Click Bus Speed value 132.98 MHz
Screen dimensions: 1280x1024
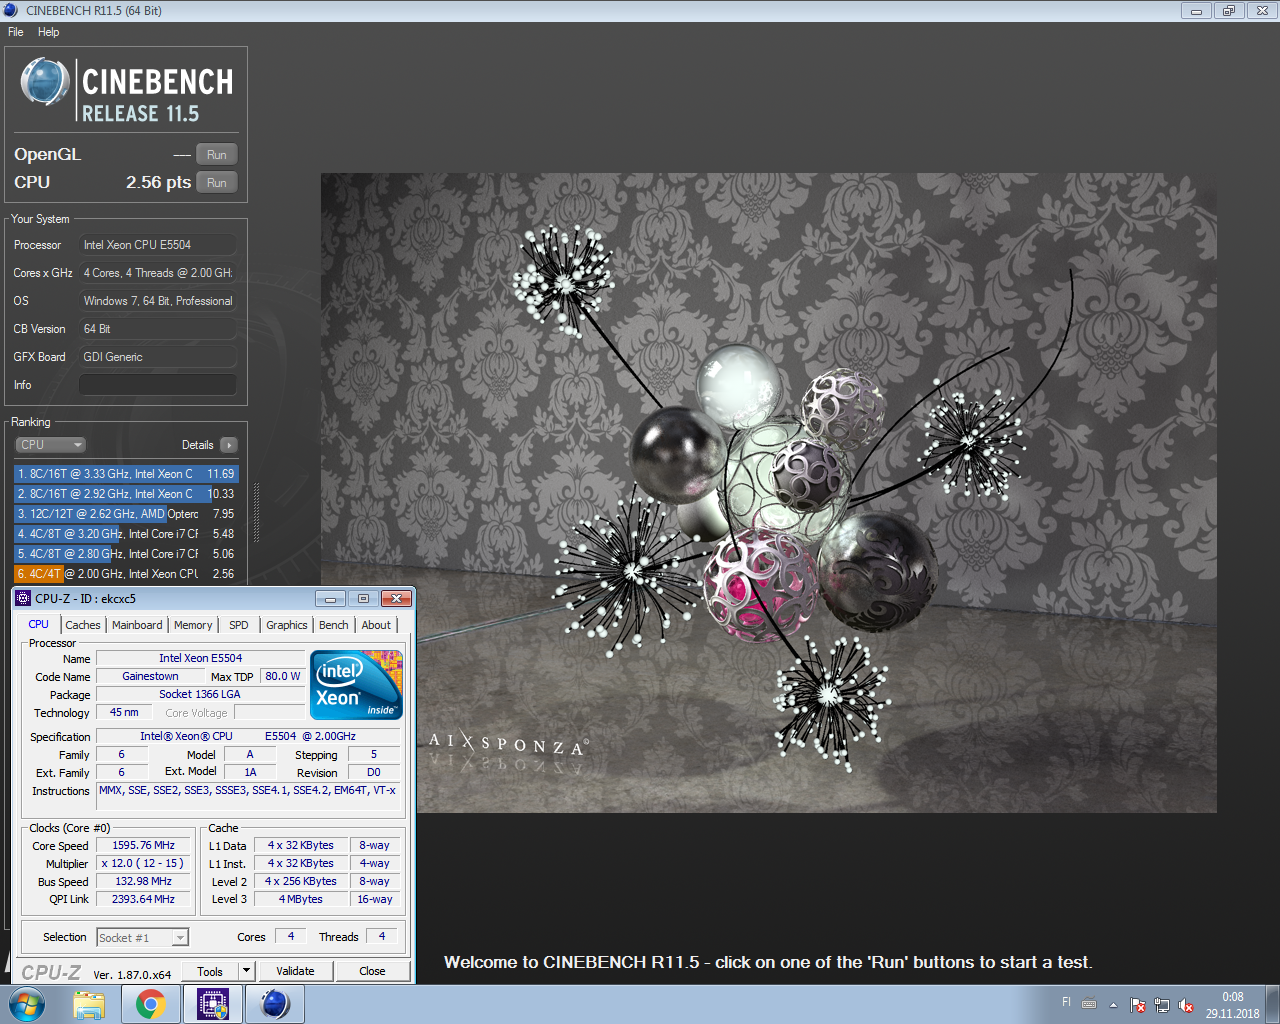coord(143,881)
